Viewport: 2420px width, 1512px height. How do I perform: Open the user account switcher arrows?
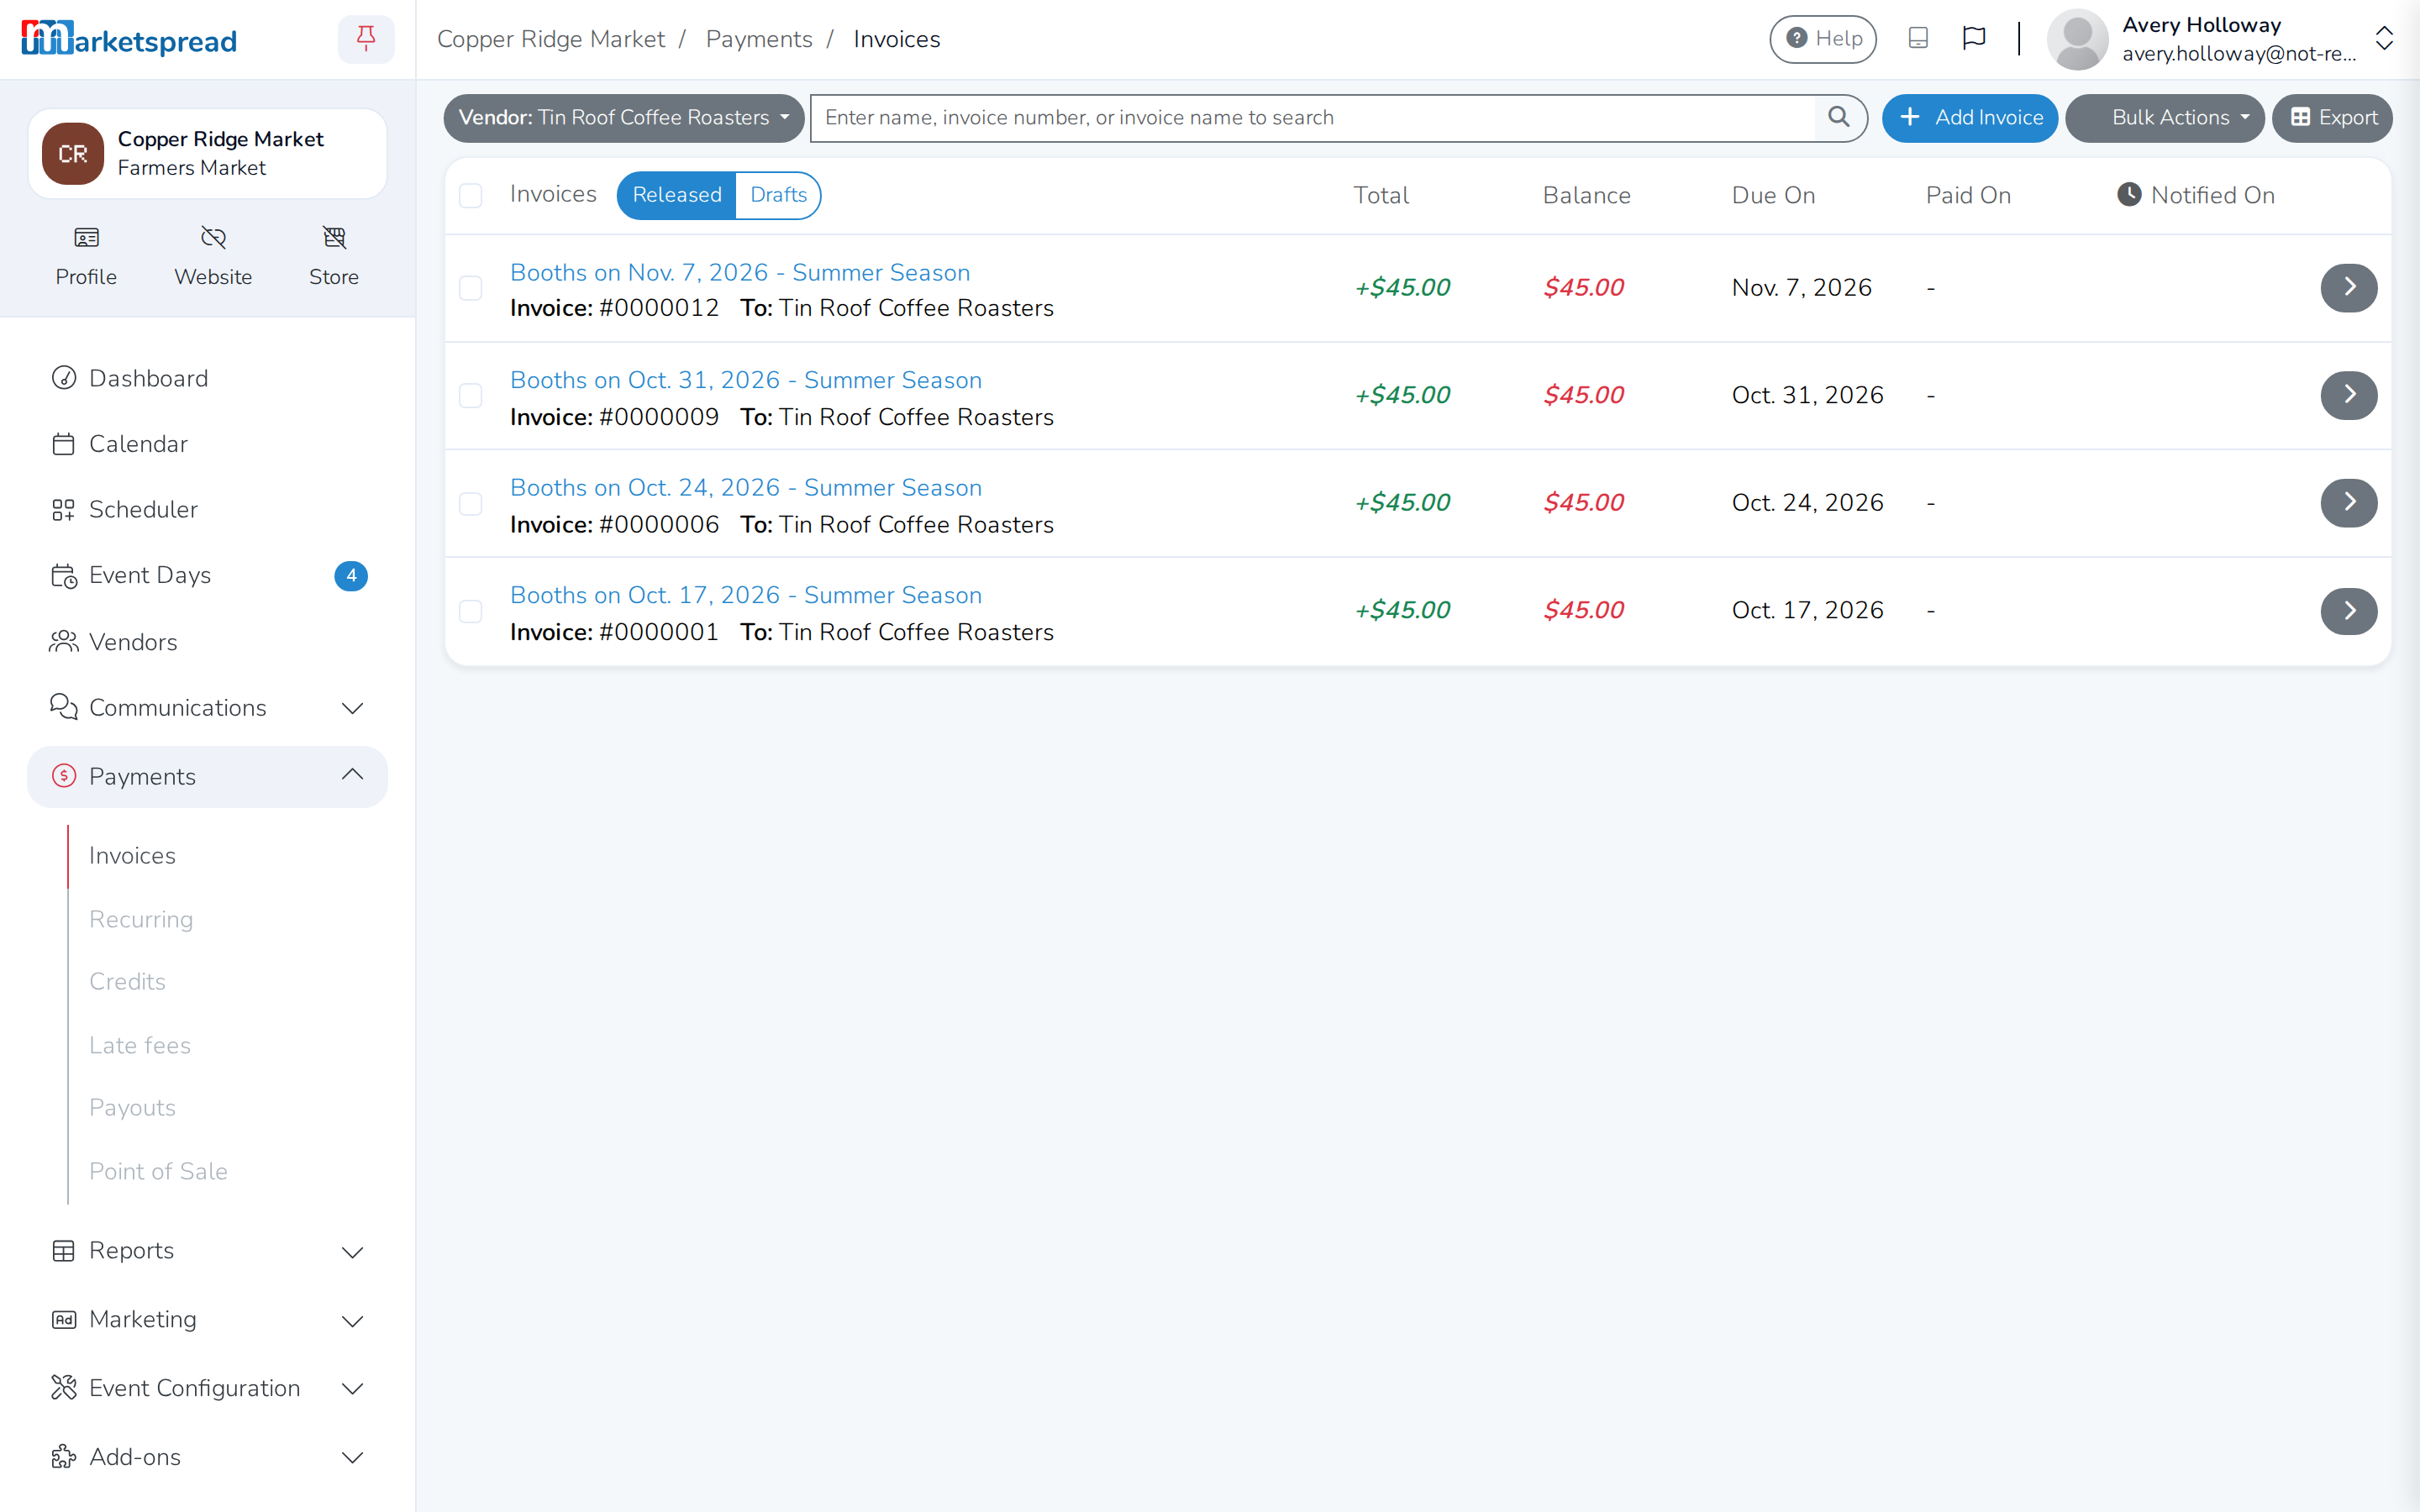click(x=2384, y=39)
